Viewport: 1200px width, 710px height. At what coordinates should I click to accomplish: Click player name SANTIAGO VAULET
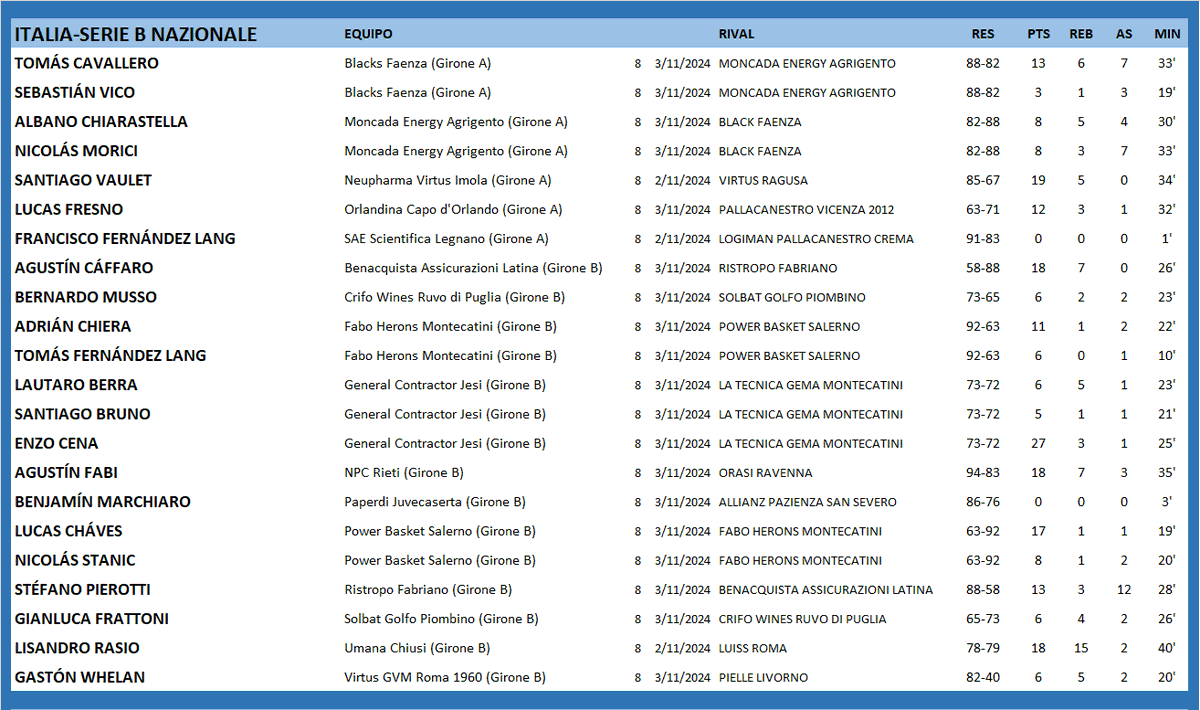pos(83,180)
